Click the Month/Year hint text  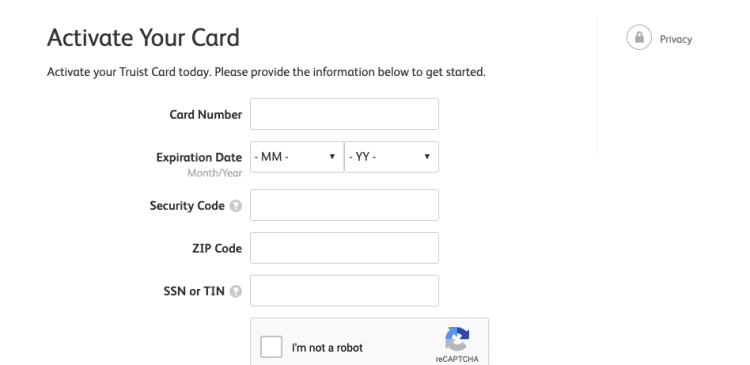(x=214, y=173)
